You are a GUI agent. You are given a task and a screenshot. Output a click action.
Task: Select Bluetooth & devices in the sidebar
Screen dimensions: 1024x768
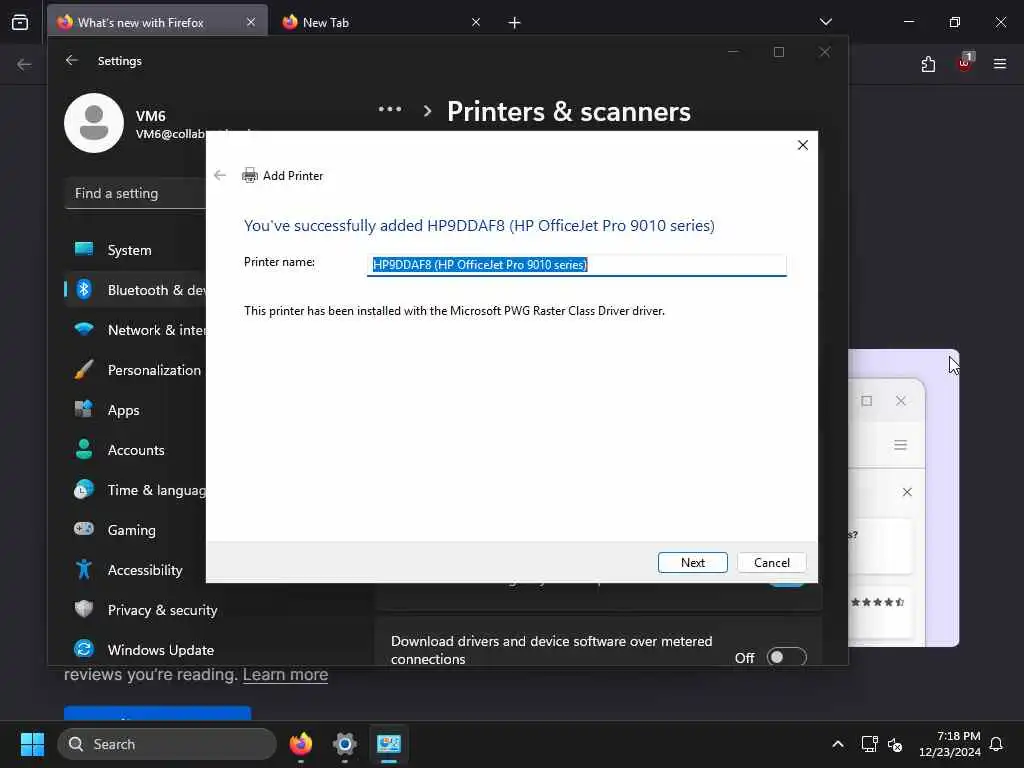click(x=135, y=290)
